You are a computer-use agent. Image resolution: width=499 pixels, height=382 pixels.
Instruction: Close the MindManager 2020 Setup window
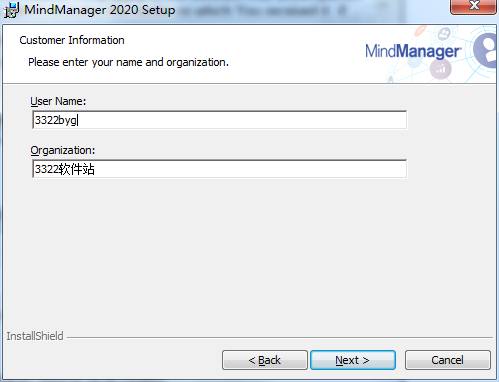click(473, 6)
